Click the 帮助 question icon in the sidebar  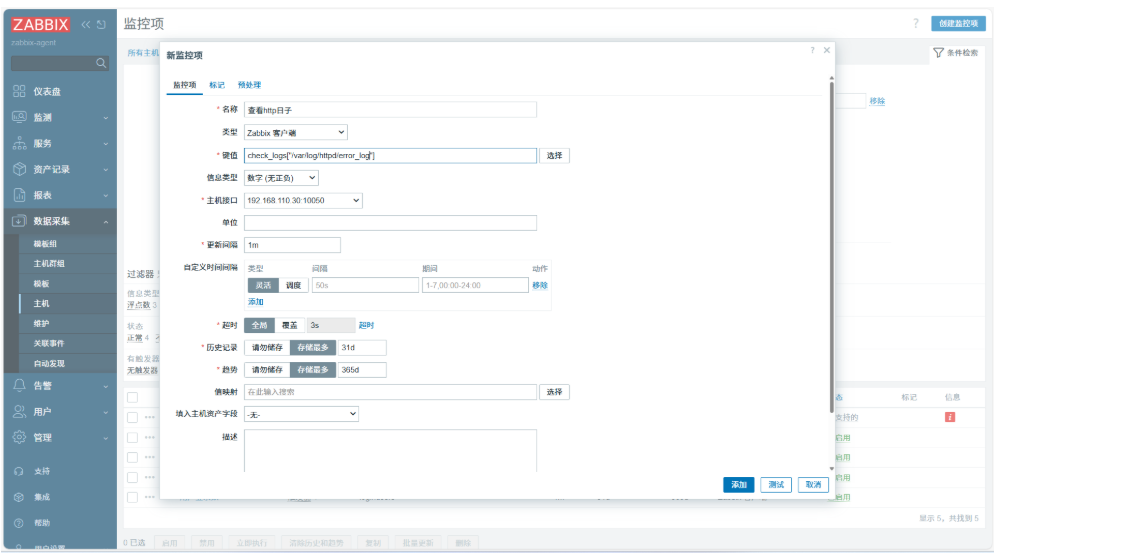(20, 523)
